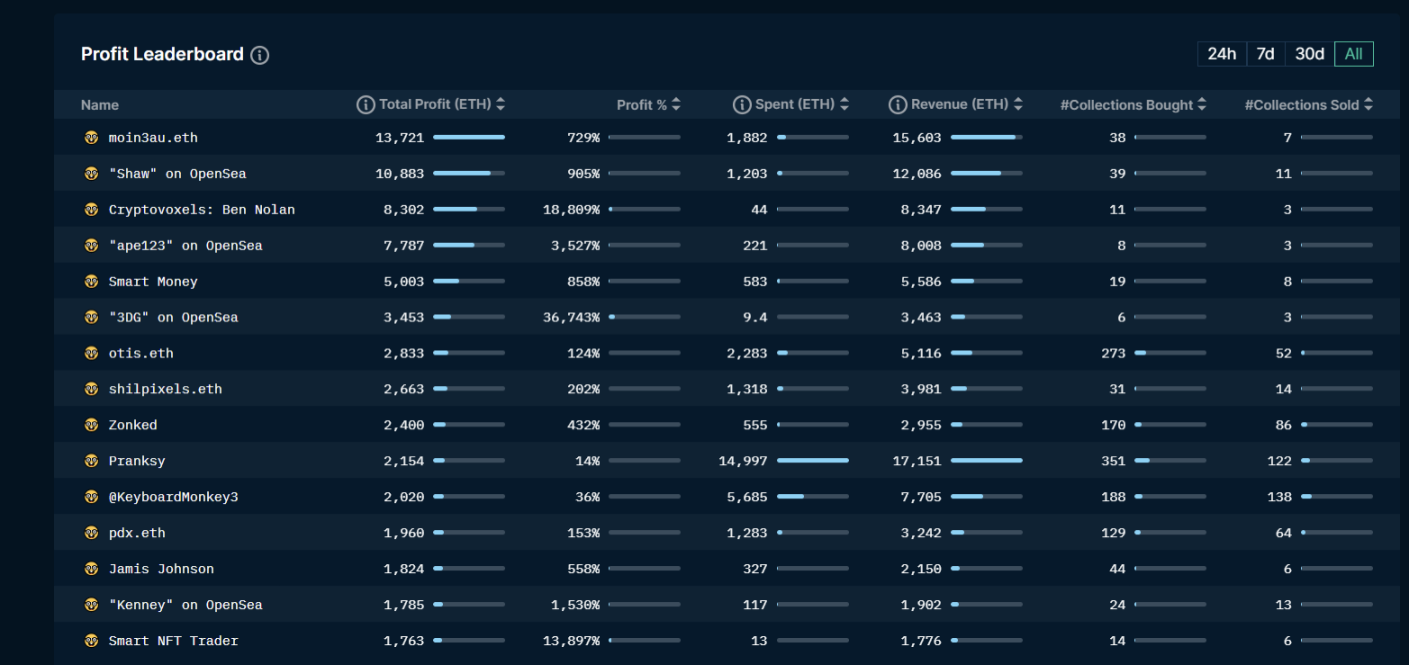Click the avatar icon beside Pranksy
Image resolution: width=1409 pixels, height=665 pixels.
(x=91, y=461)
